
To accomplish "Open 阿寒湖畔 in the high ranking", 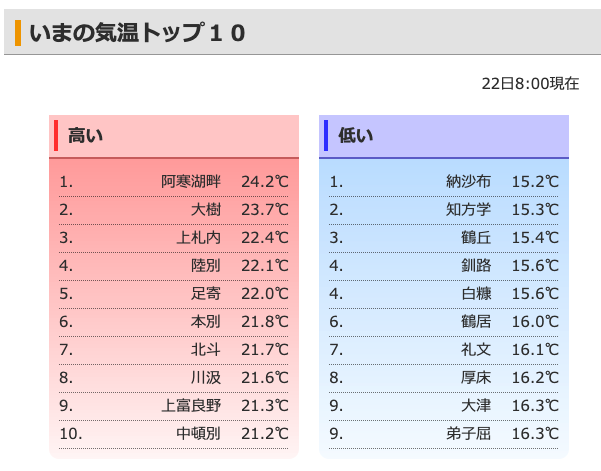I will 190,182.
